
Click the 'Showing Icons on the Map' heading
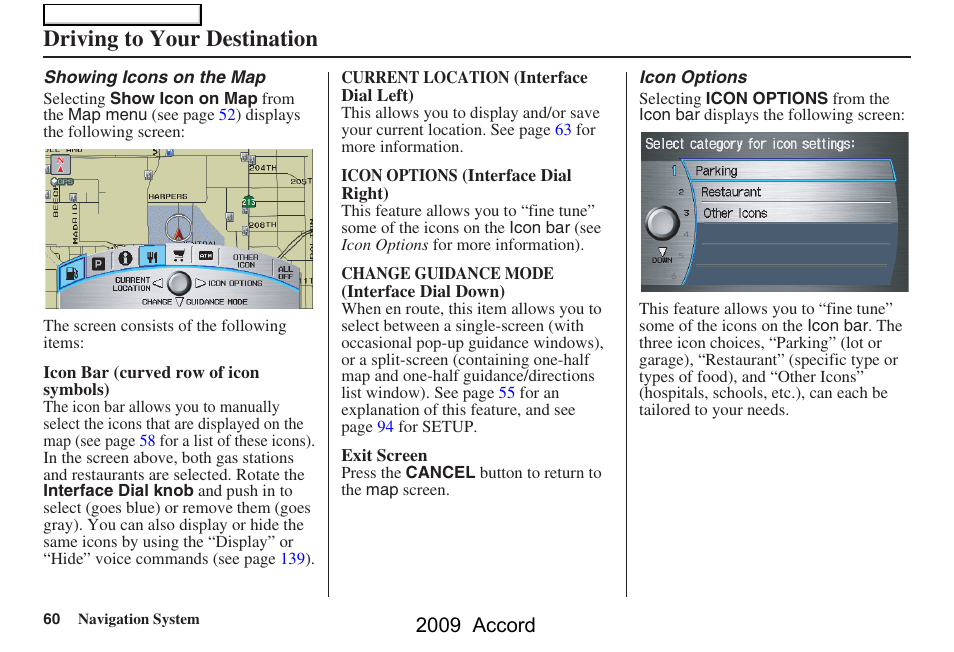pyautogui.click(x=155, y=77)
